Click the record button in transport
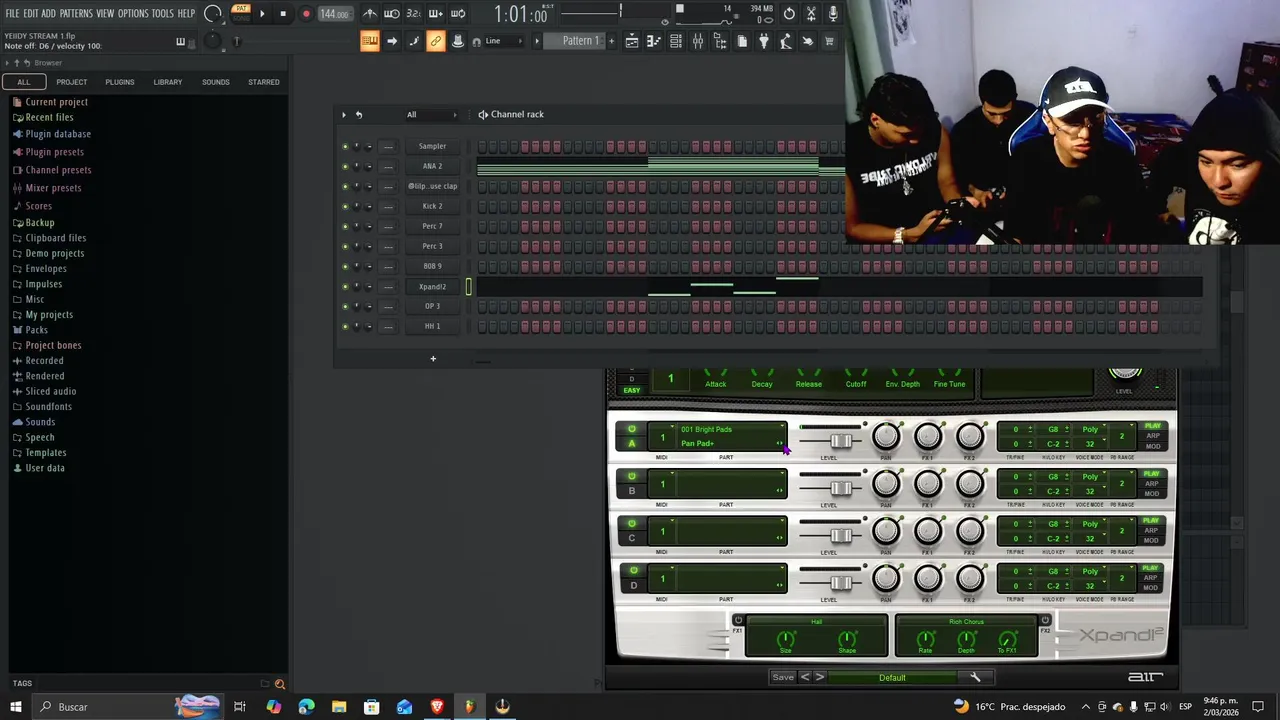Image resolution: width=1280 pixels, height=720 pixels. (306, 14)
